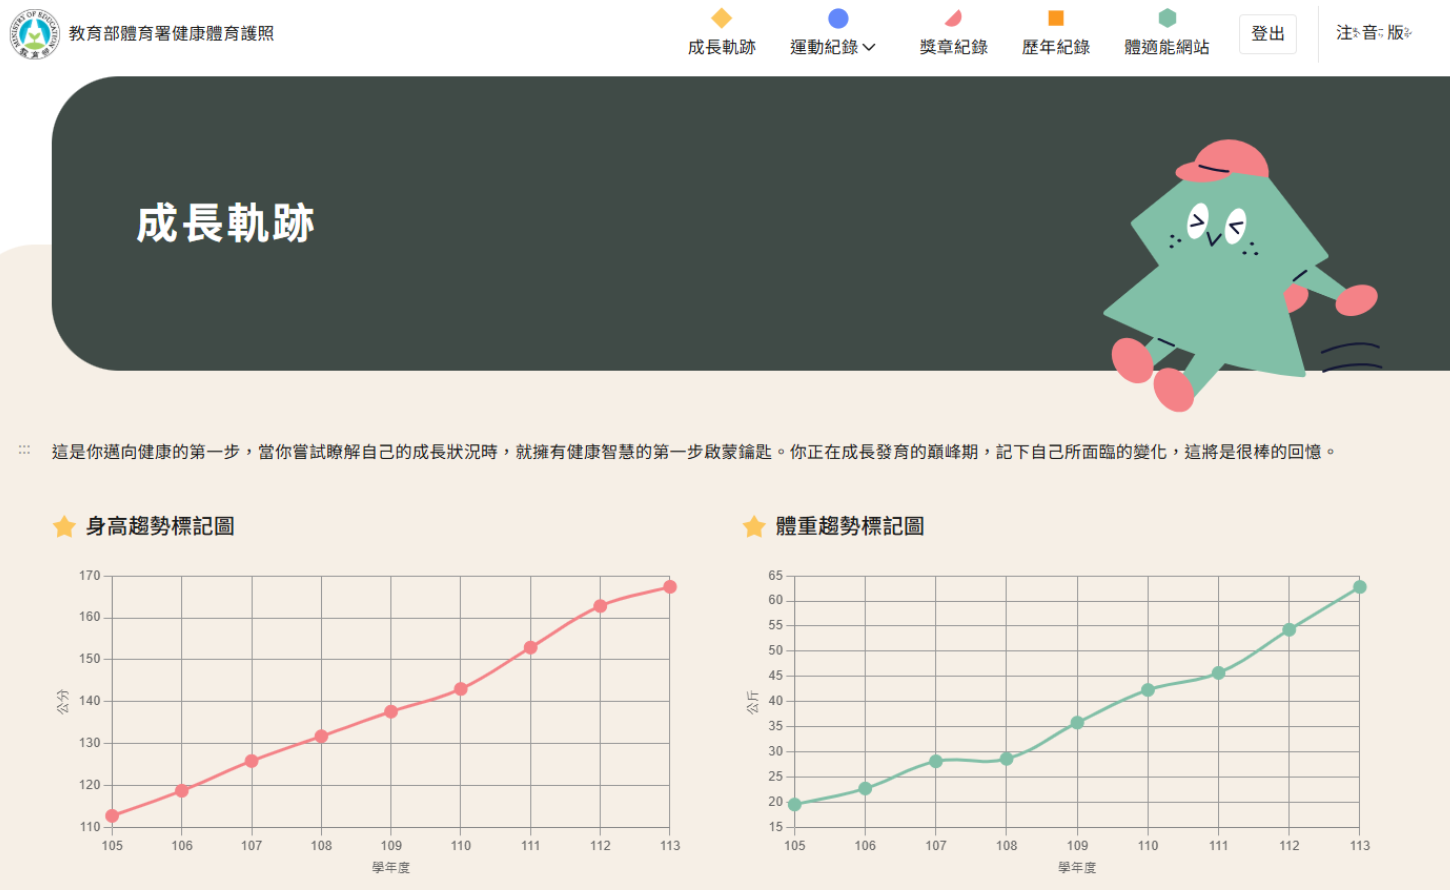This screenshot has width=1450, height=890.
Task: Navigate to 獎章紀錄 from the top bar
Action: pyautogui.click(x=952, y=45)
